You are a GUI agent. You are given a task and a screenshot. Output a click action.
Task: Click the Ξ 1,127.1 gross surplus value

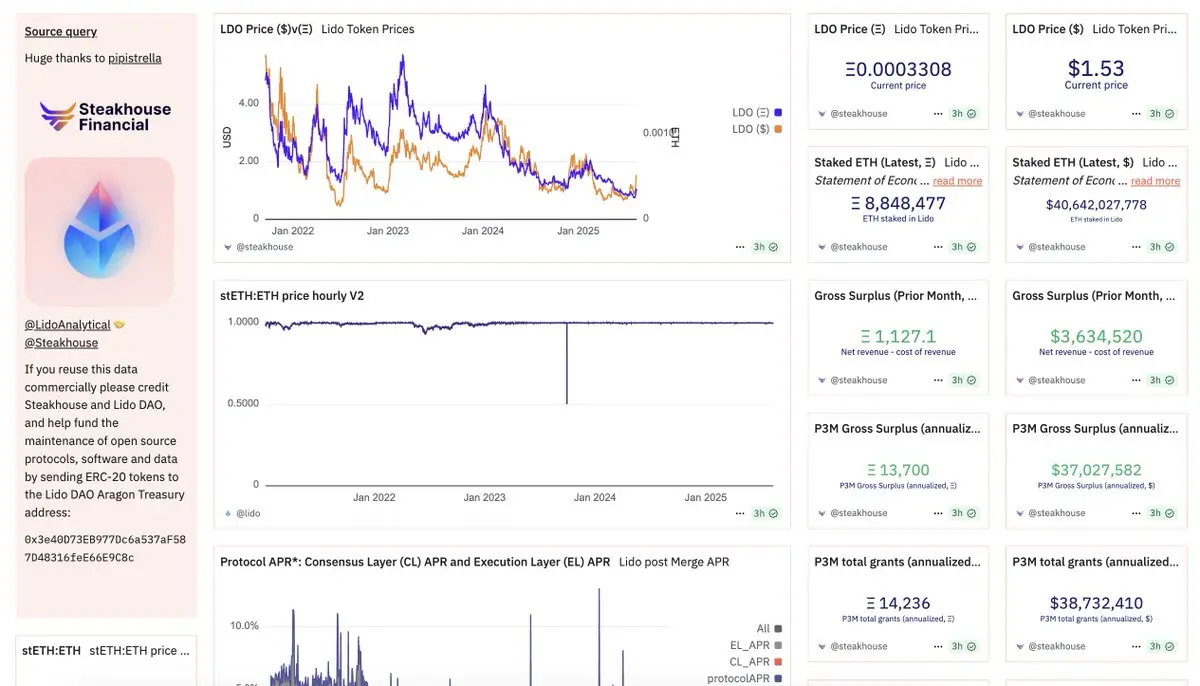[x=898, y=337]
